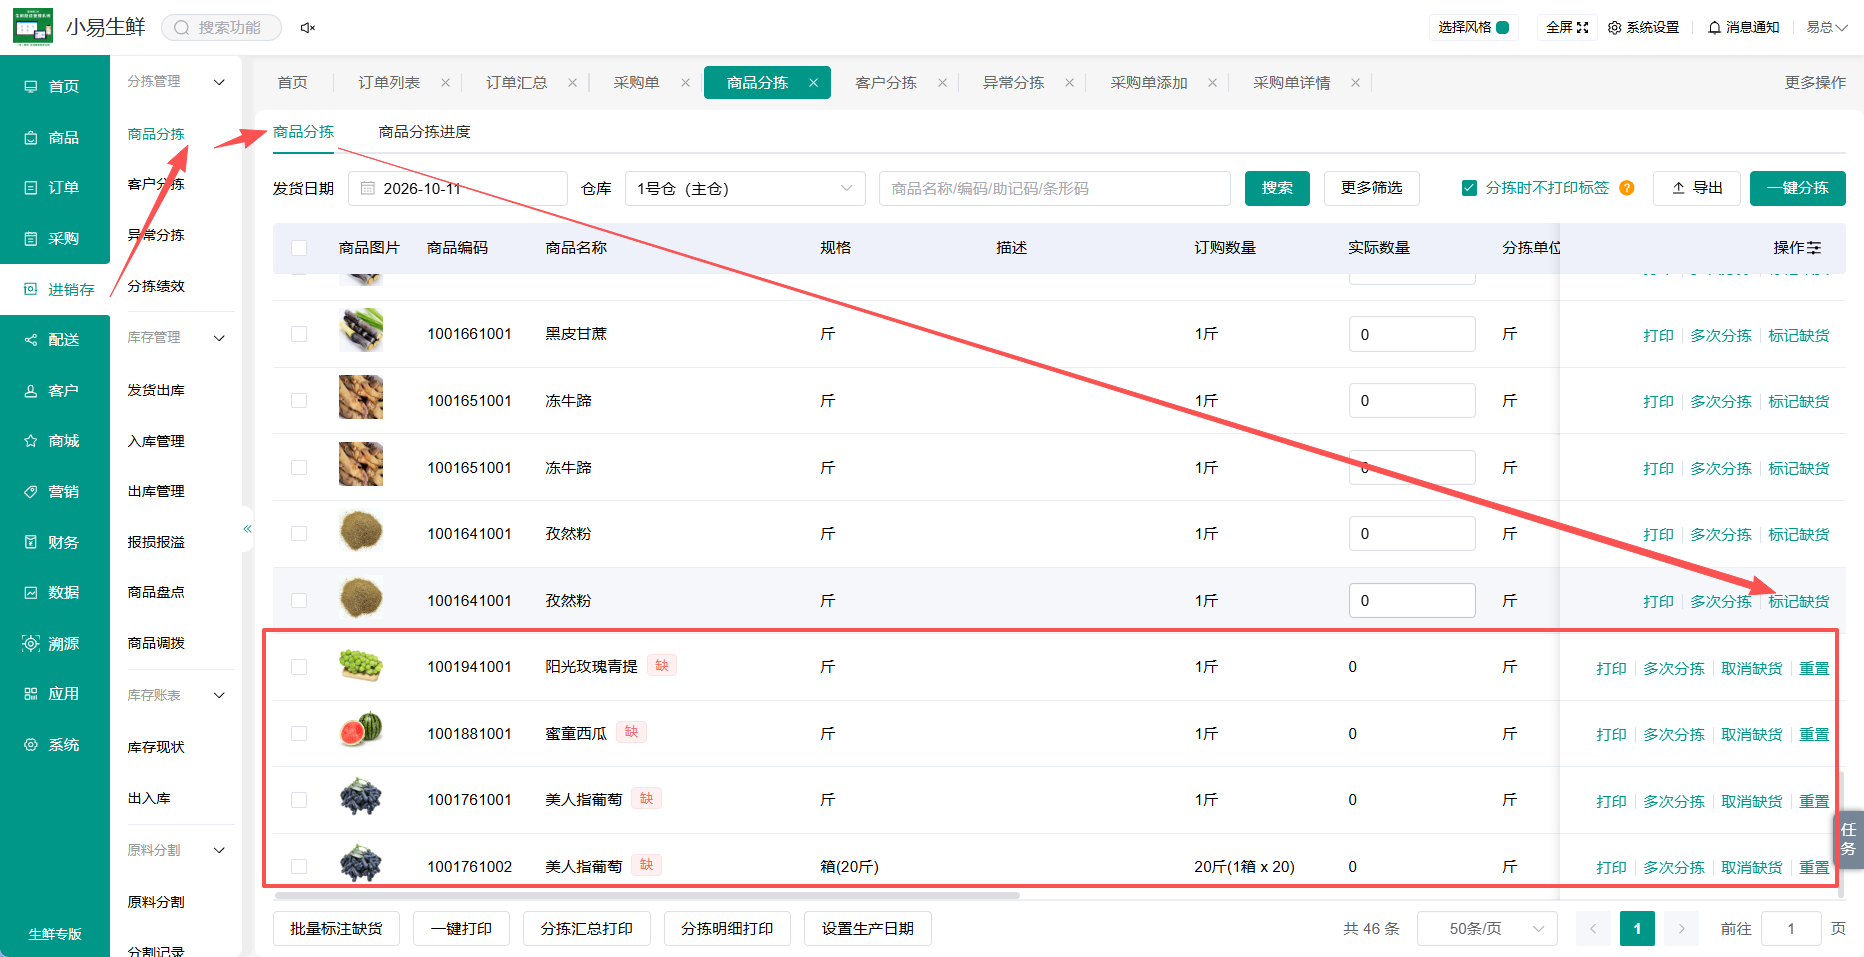Toggle the 选择风格 green switch
The width and height of the screenshot is (1864, 957).
point(1502,28)
